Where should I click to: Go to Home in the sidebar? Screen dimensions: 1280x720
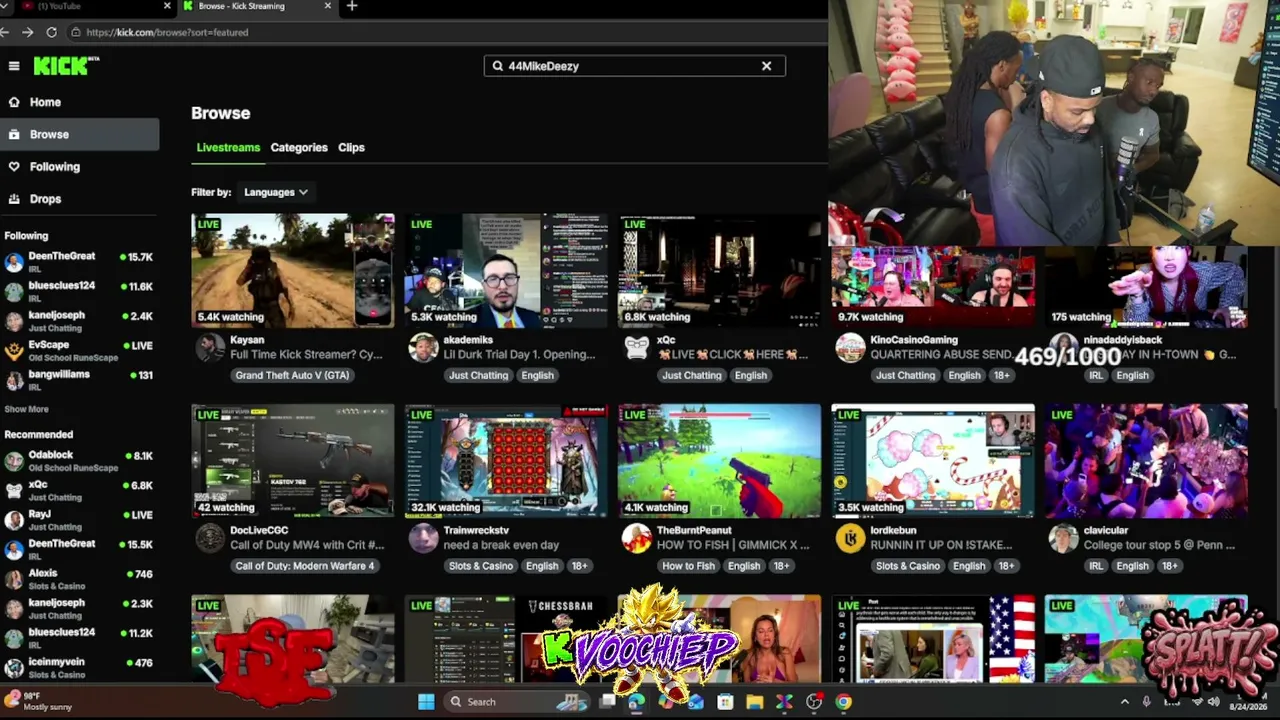pos(80,102)
